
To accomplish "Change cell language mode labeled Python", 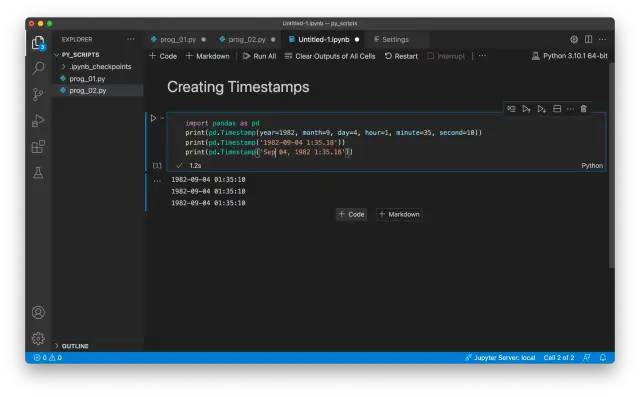I will pos(592,165).
